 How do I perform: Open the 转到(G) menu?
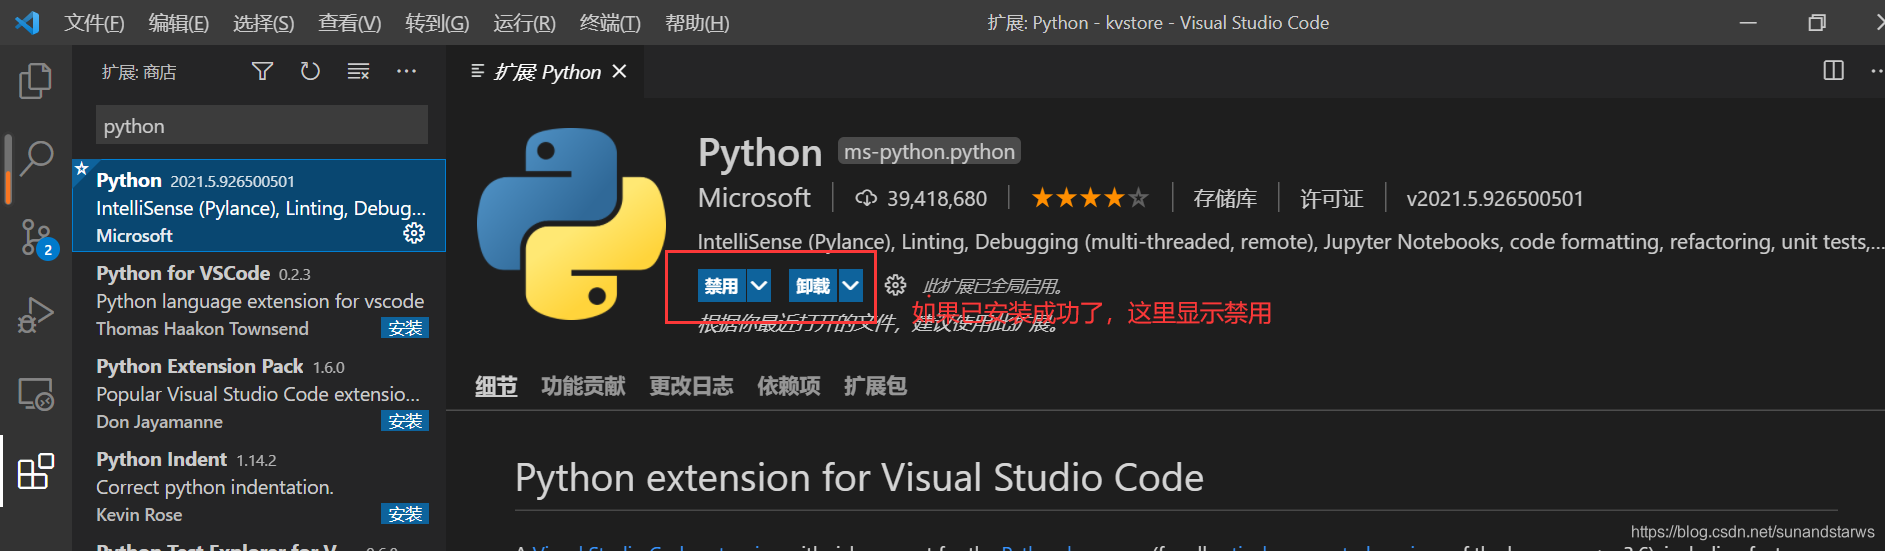point(437,23)
